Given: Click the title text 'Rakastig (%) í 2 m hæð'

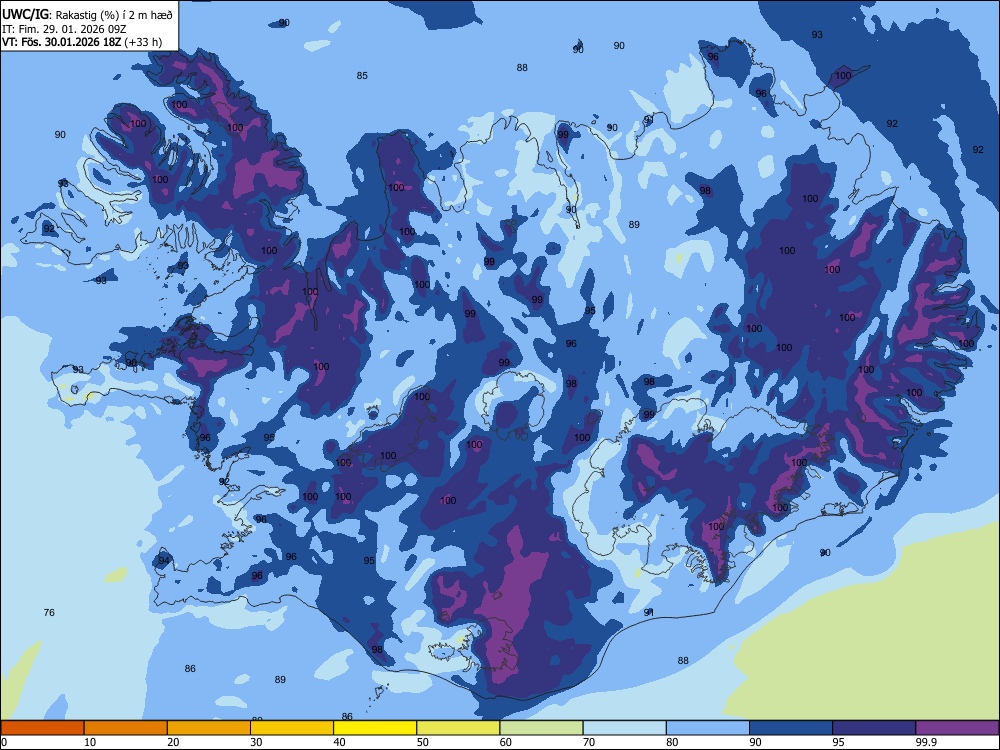Looking at the screenshot, I should [x=114, y=15].
